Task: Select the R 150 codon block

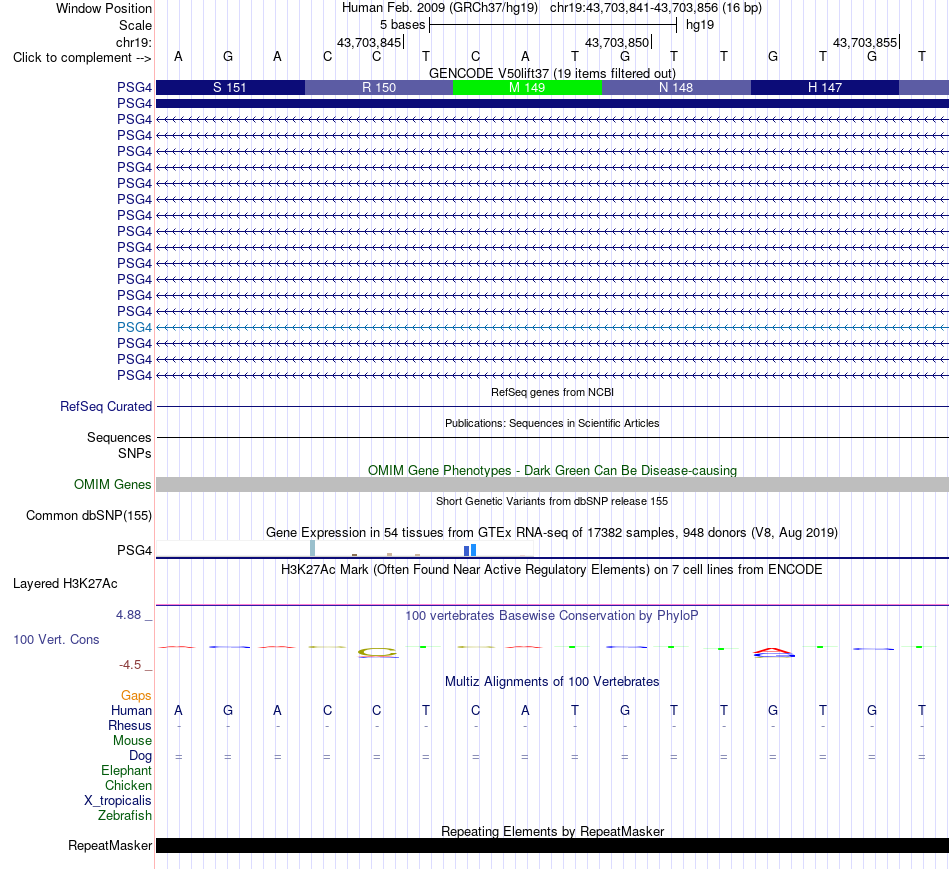Action: [379, 87]
